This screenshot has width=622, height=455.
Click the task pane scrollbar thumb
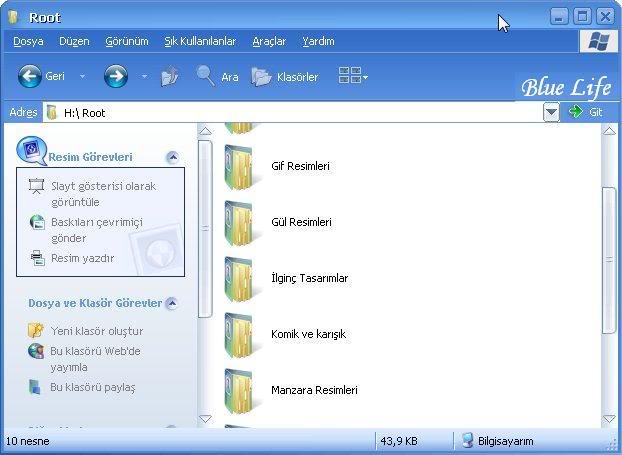click(x=205, y=229)
